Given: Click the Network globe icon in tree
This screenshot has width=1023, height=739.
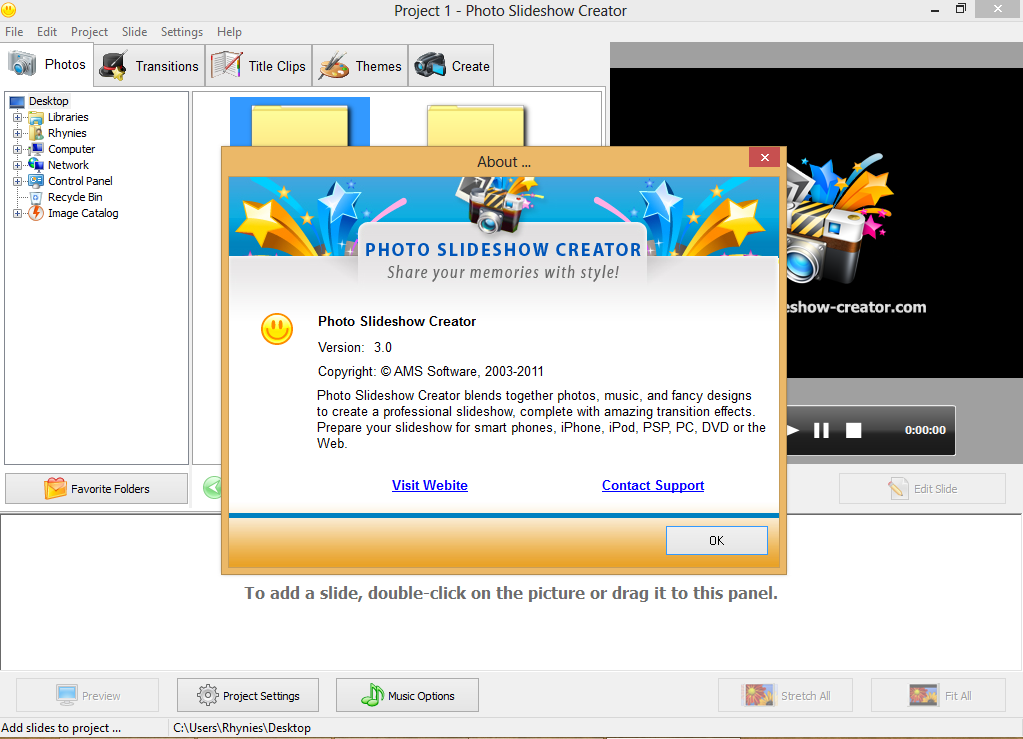Looking at the screenshot, I should [37, 165].
